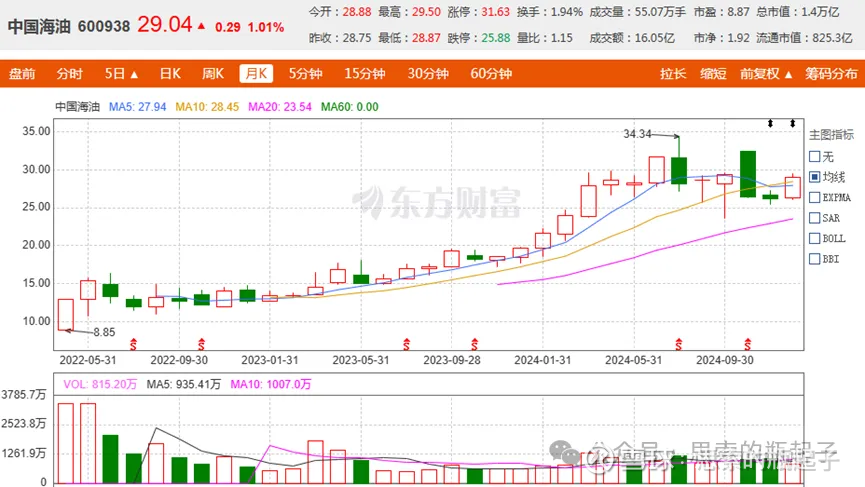Viewport: 865px width, 487px height.
Task: Open 筹码分布 chip distribution
Action: click(x=831, y=74)
